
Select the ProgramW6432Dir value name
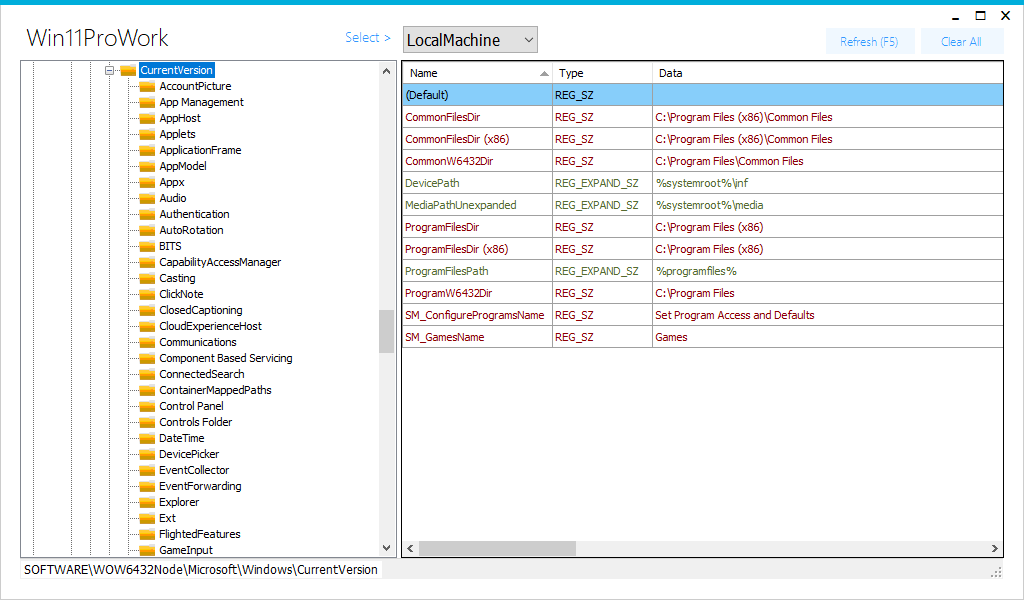[x=448, y=293]
